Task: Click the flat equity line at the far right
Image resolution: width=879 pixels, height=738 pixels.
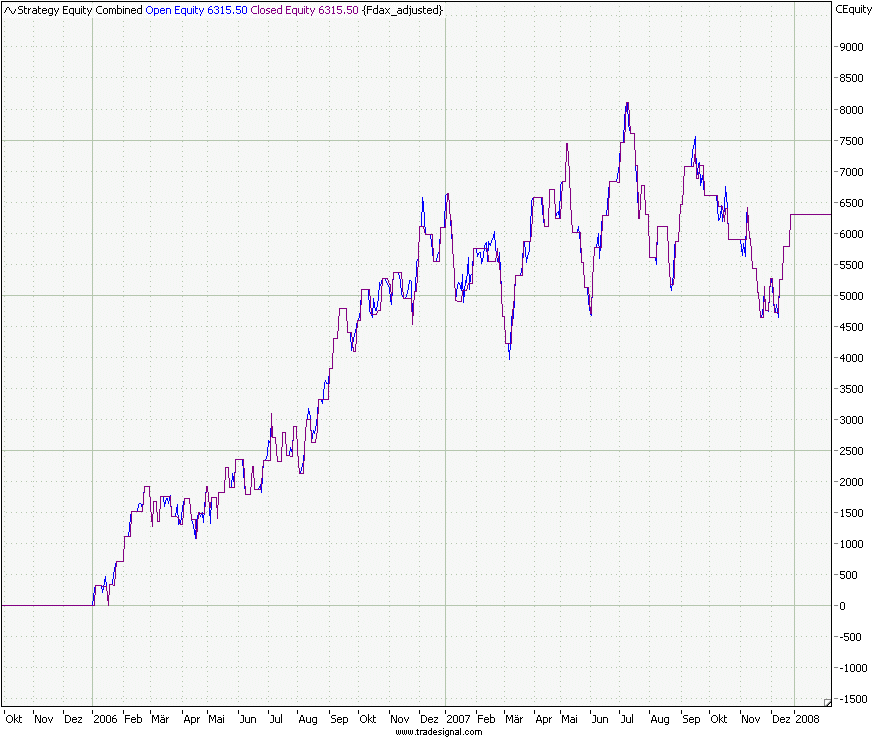Action: (812, 214)
